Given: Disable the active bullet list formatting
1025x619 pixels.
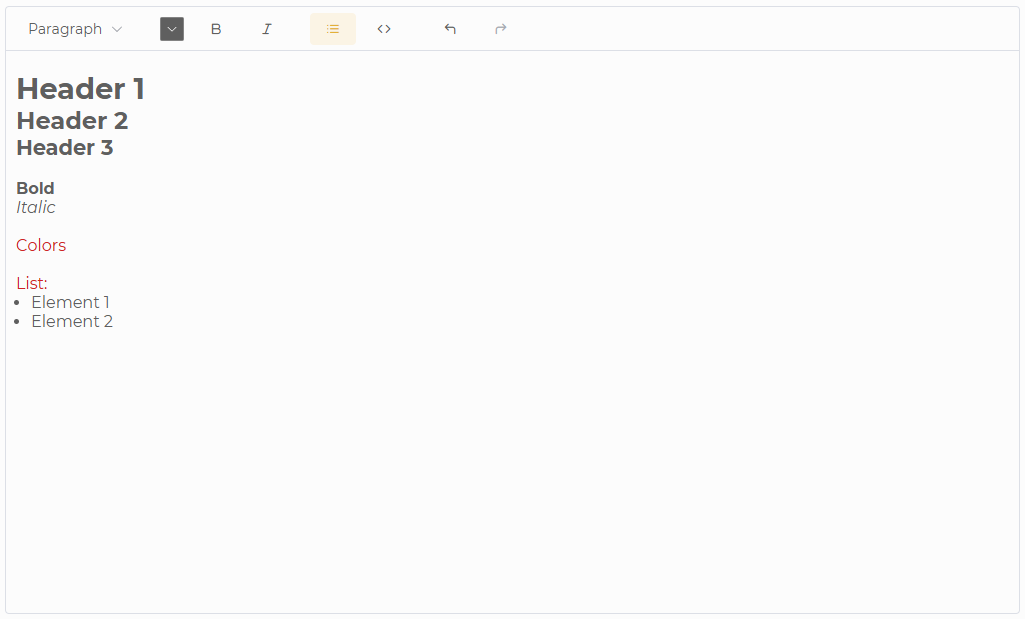Looking at the screenshot, I should 332,28.
